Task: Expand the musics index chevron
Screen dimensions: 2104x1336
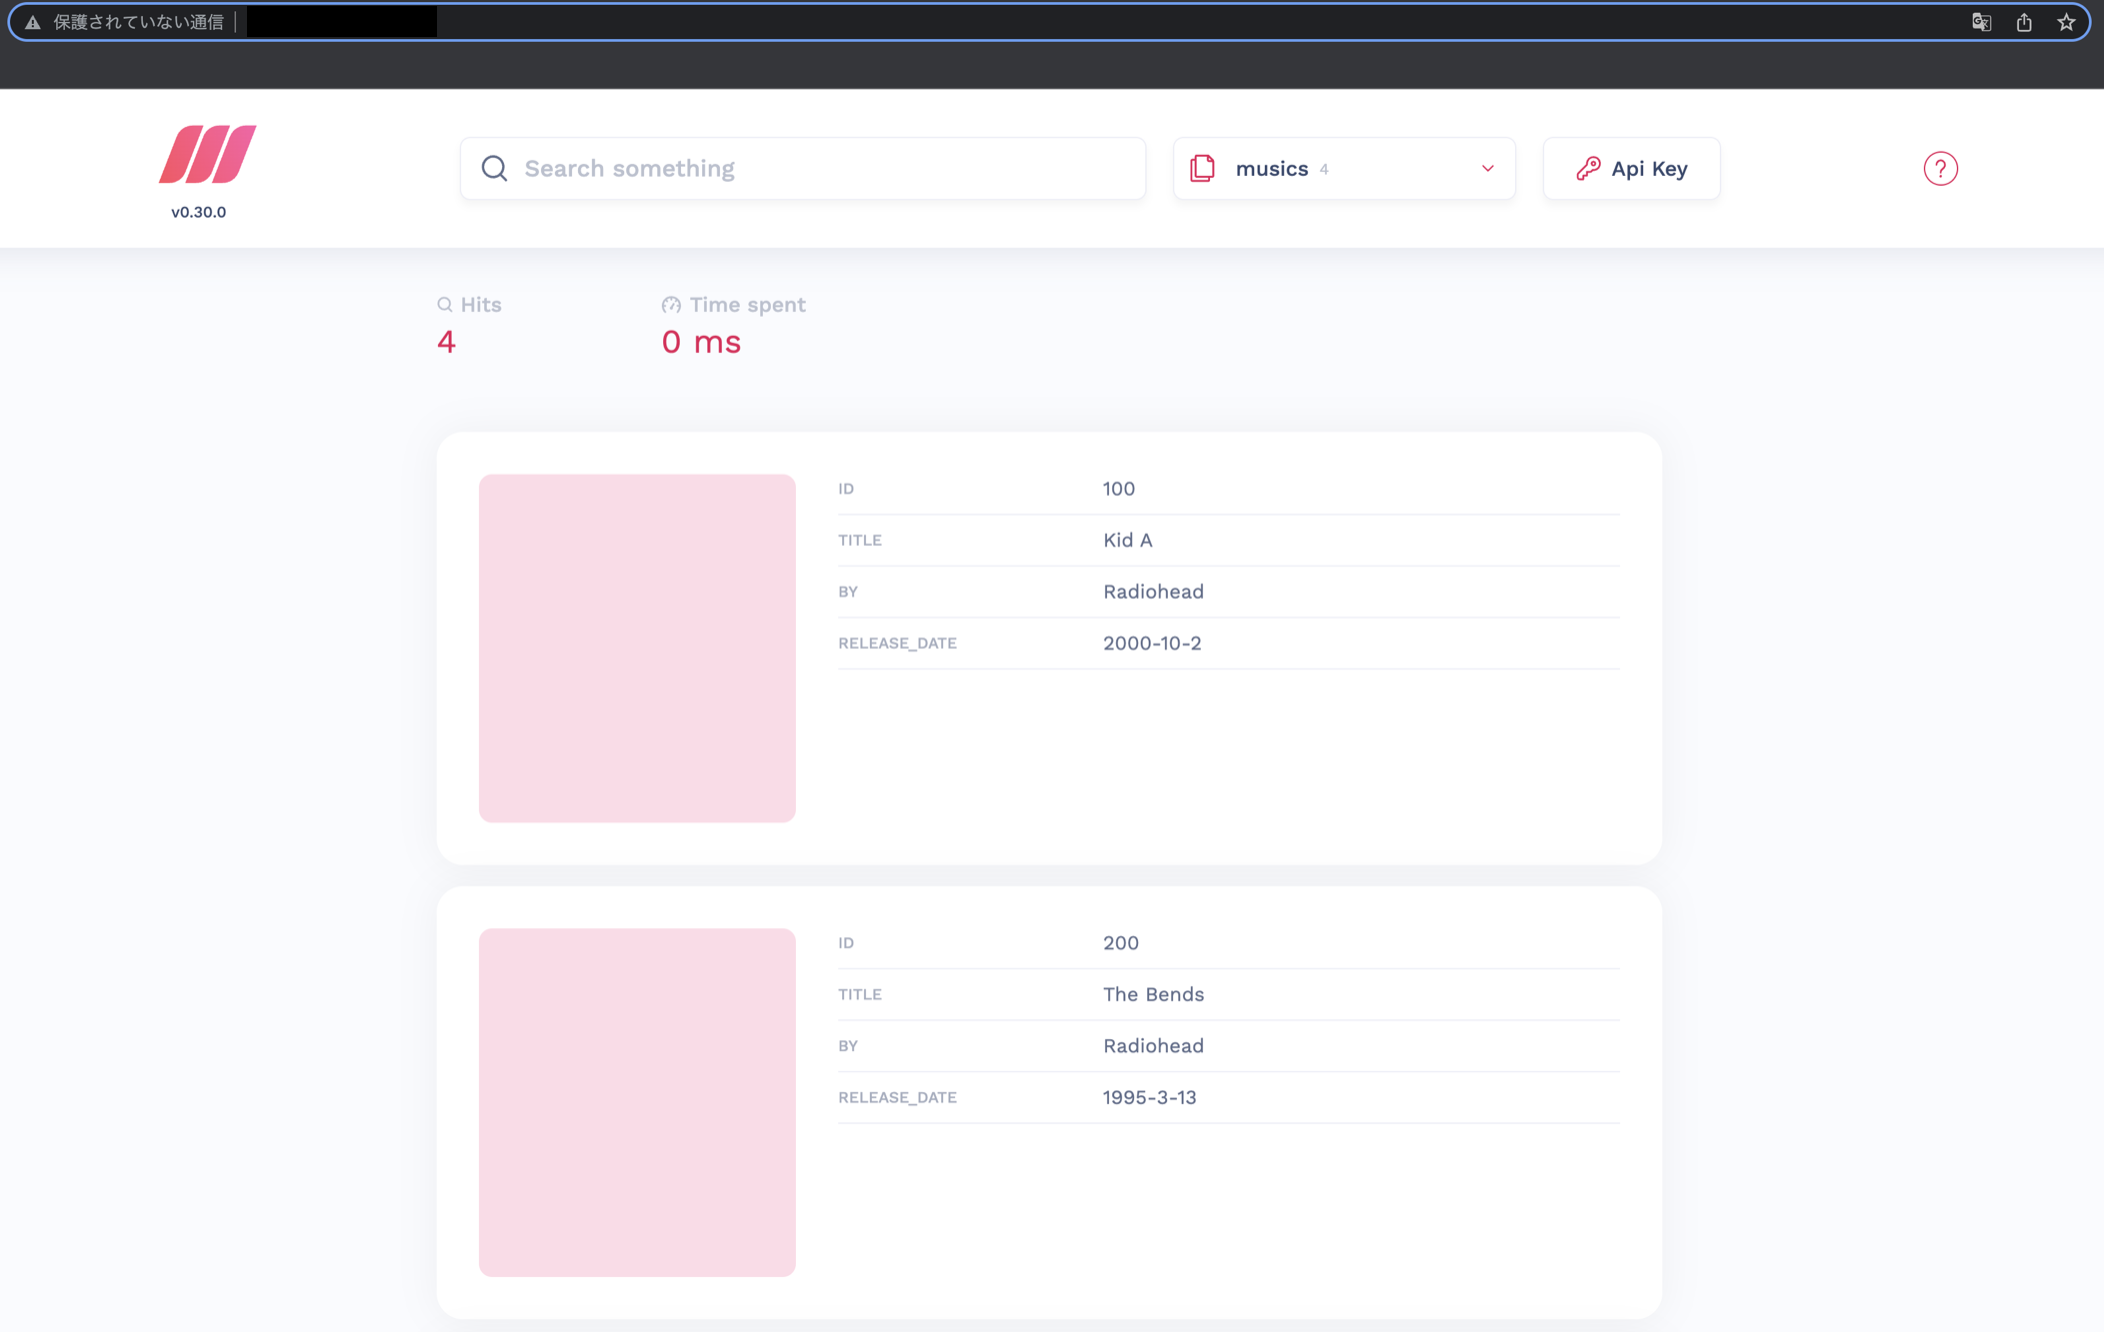Action: click(1487, 168)
